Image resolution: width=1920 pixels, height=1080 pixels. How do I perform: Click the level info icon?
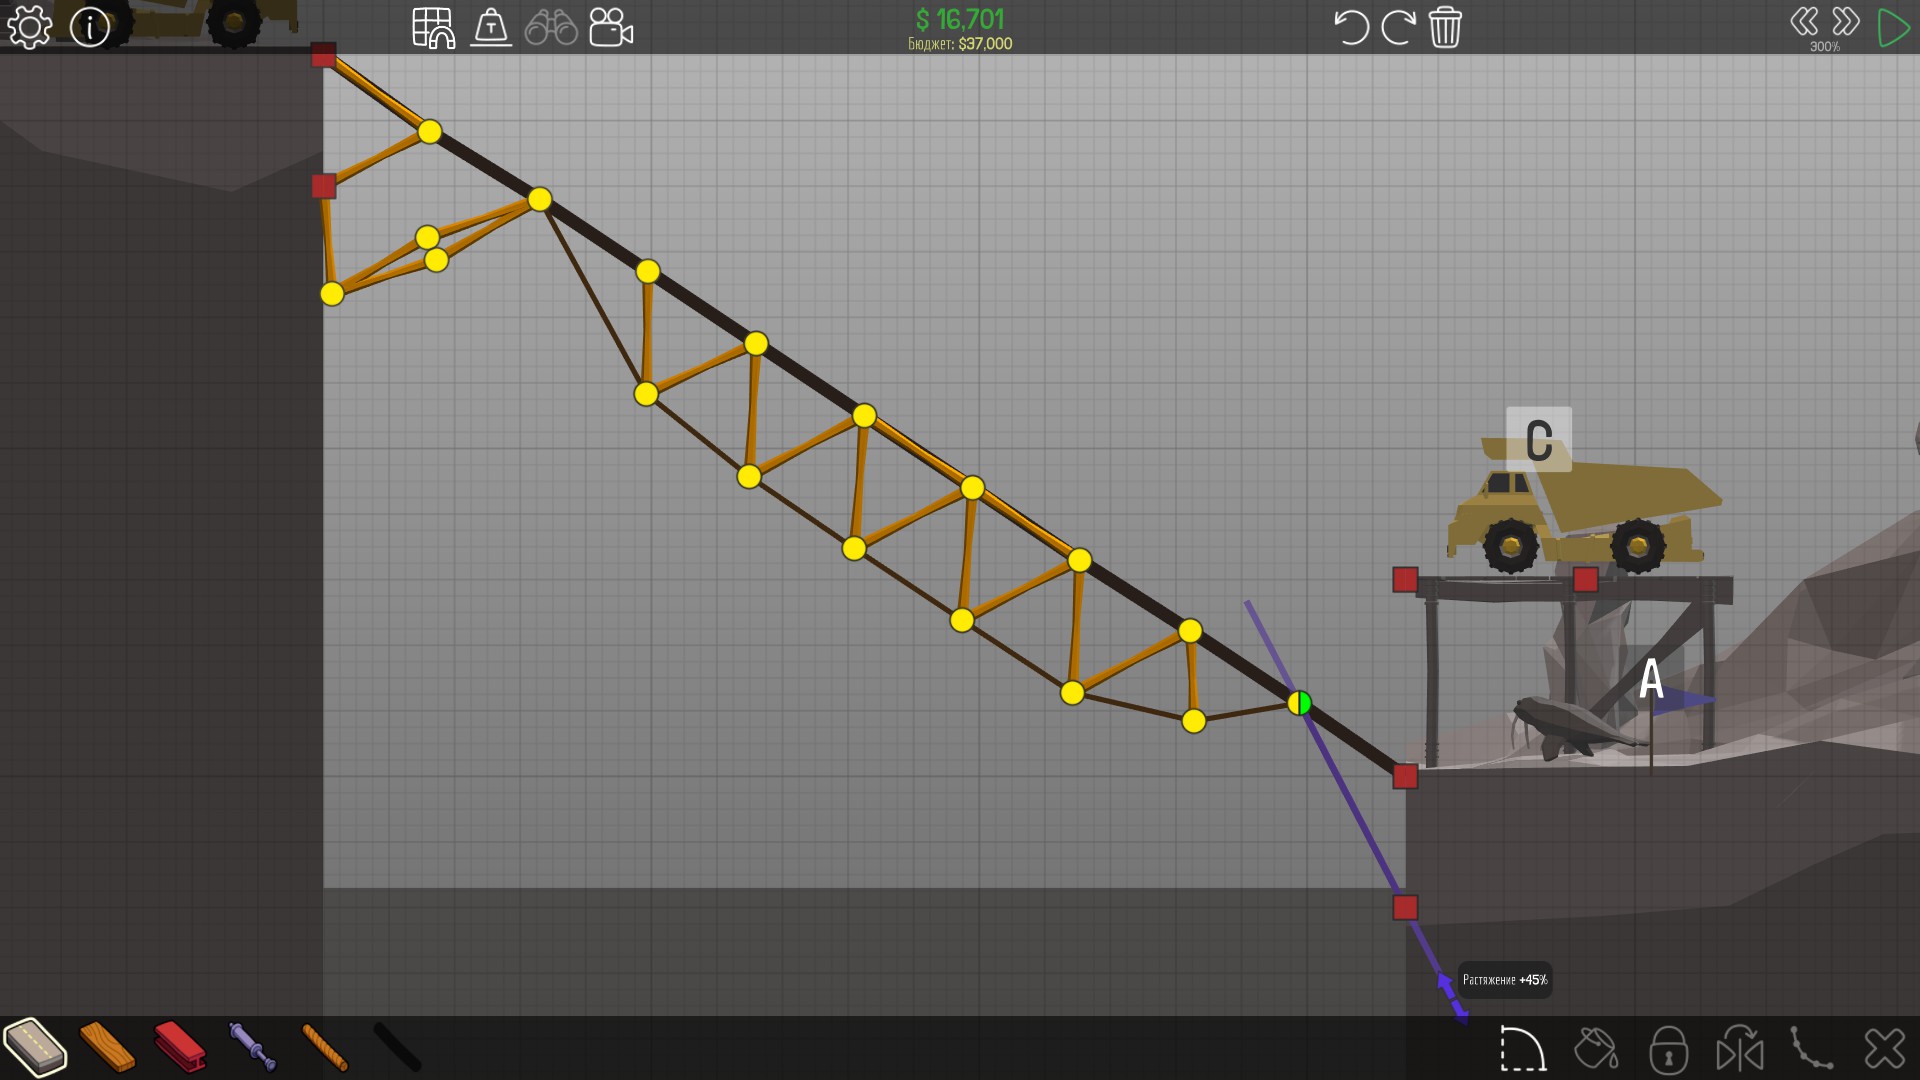click(x=90, y=27)
